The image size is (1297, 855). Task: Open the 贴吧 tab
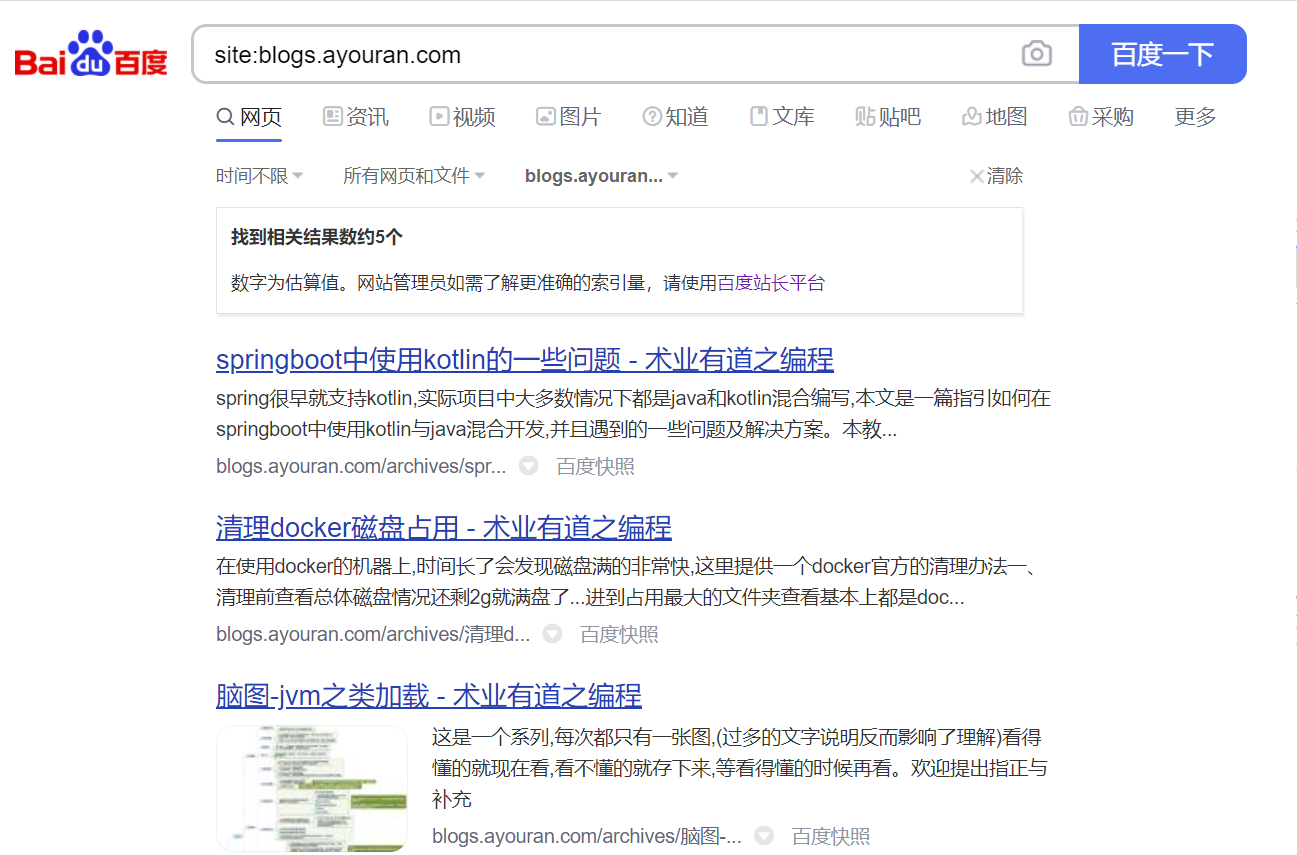(x=888, y=117)
